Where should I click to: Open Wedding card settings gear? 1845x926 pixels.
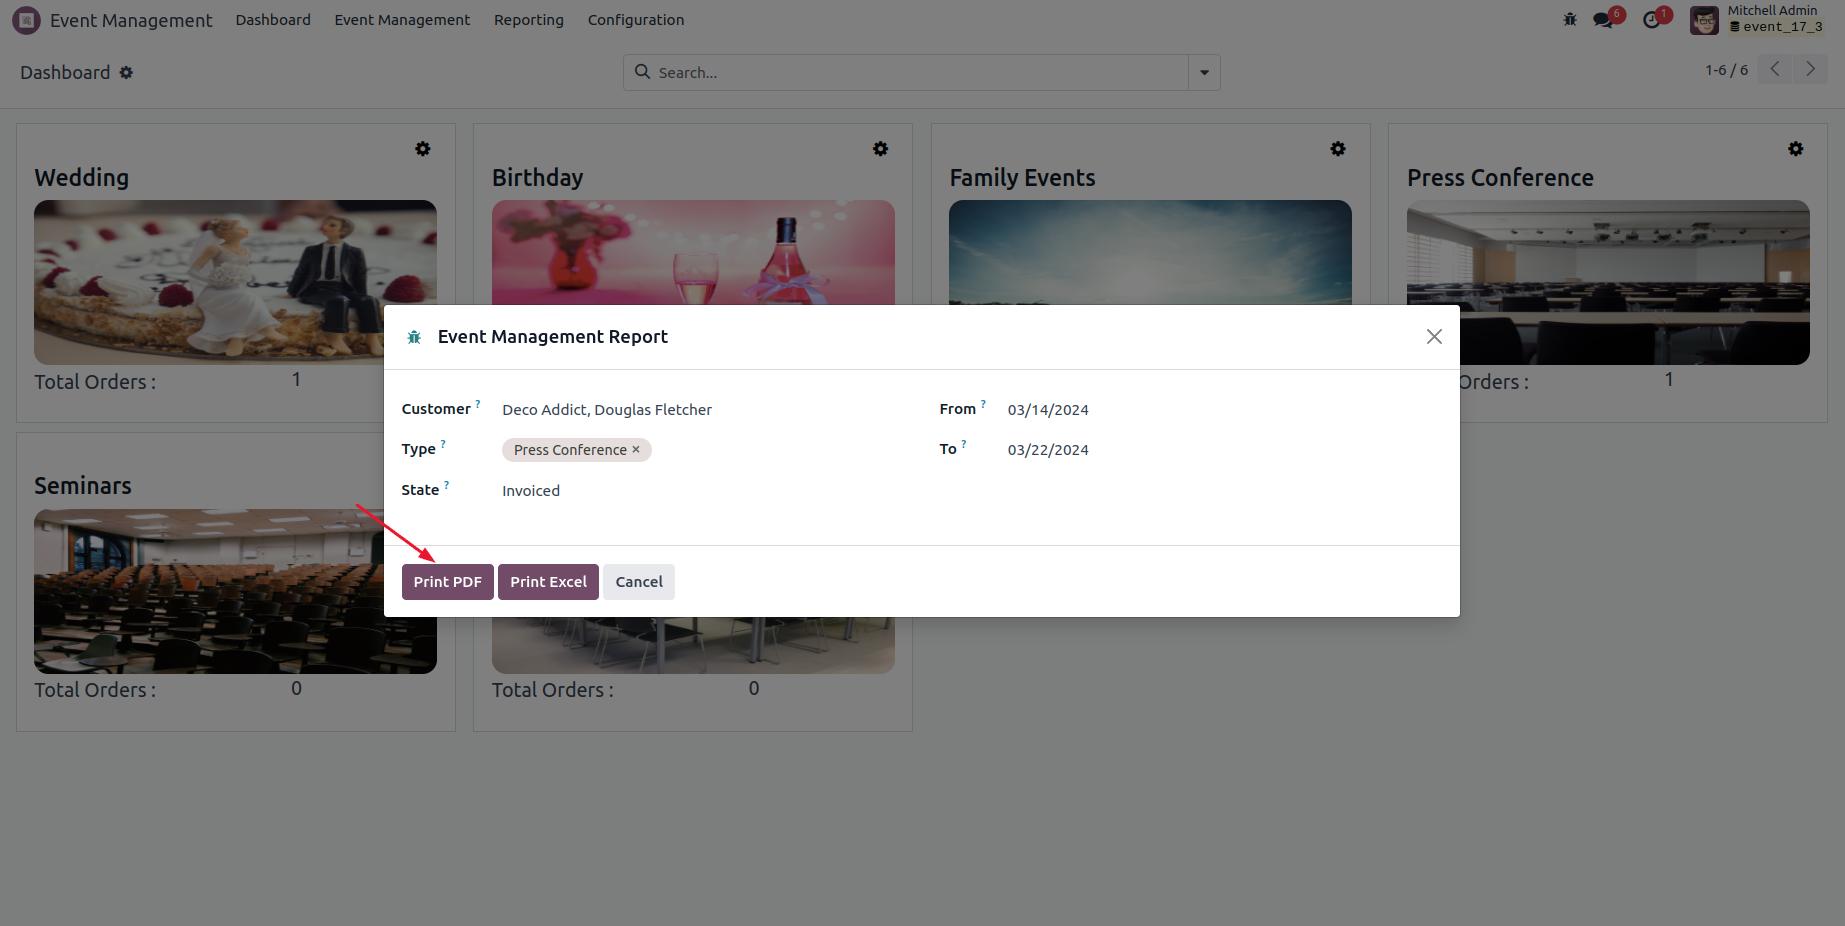[423, 149]
